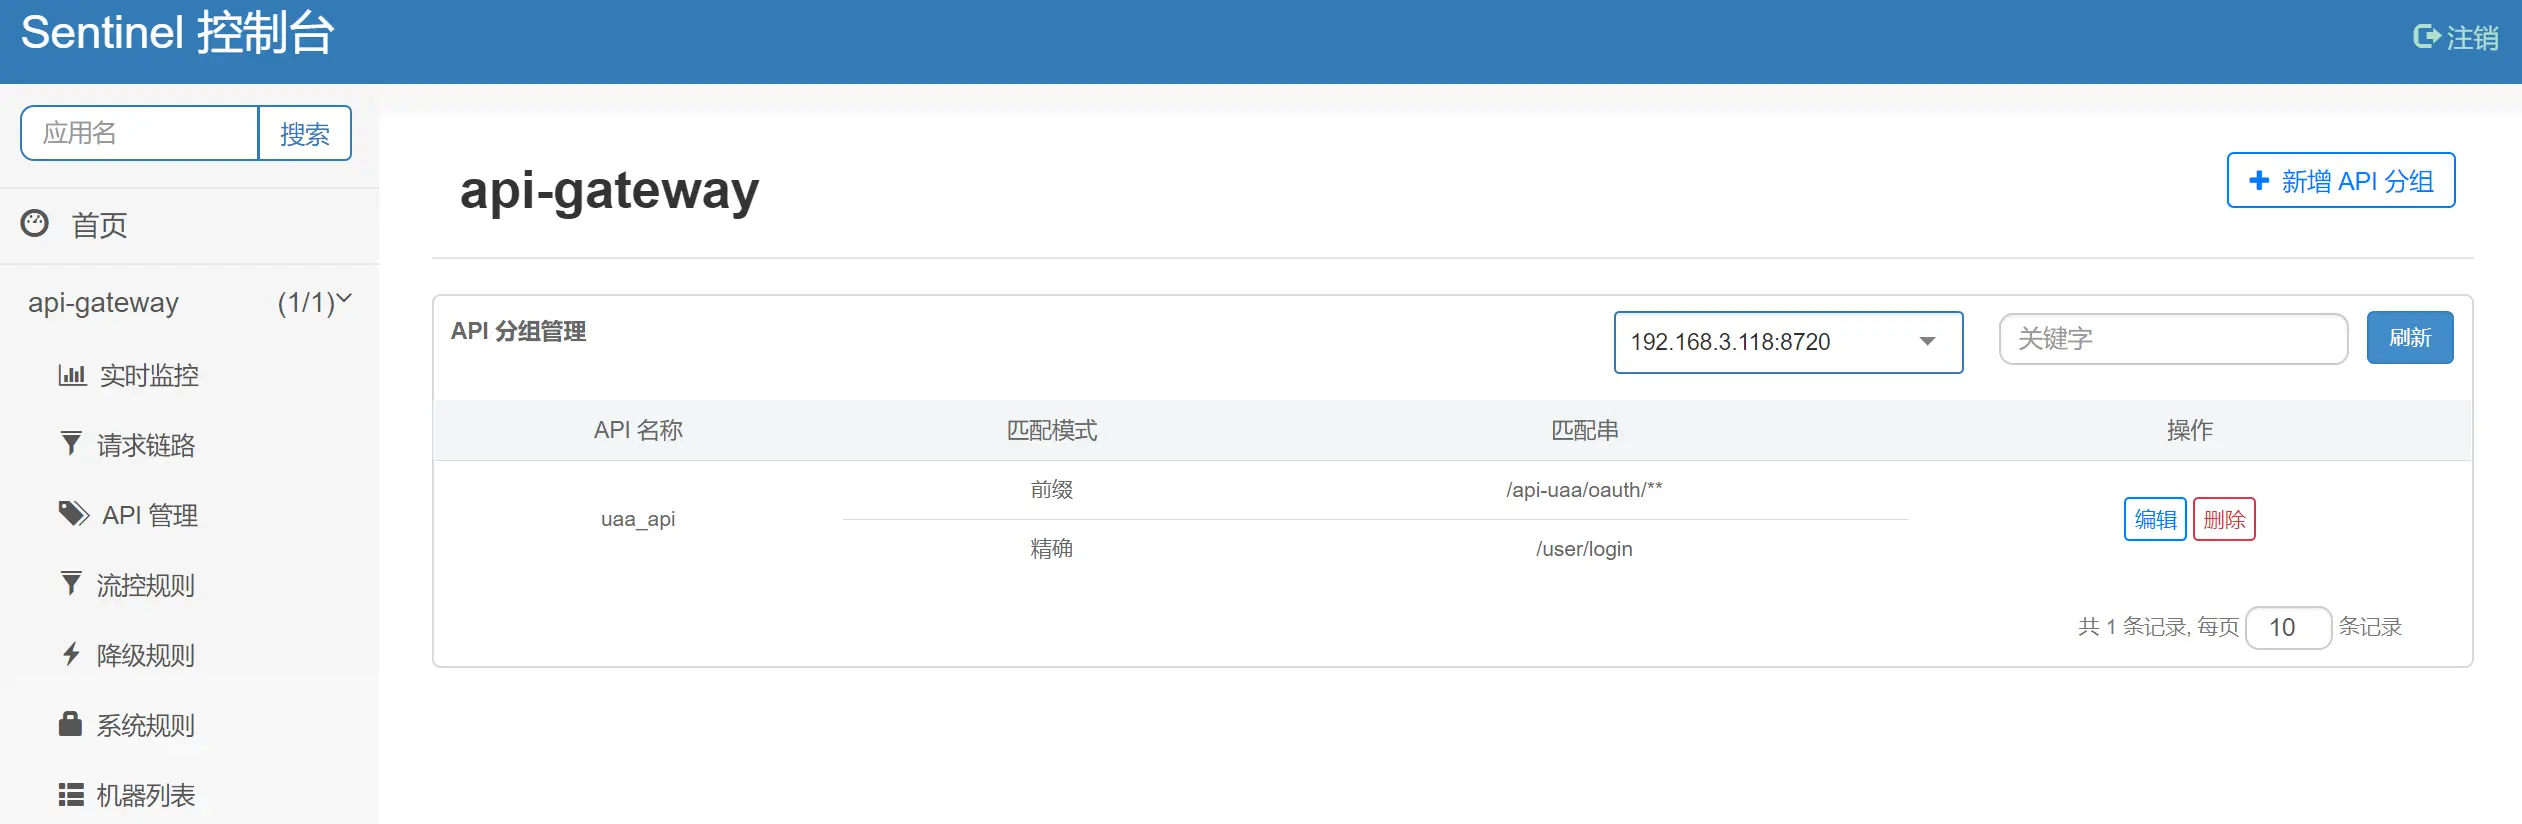Click the tags icon beside API 管理
Viewport: 2522px width, 824px height.
click(x=74, y=514)
